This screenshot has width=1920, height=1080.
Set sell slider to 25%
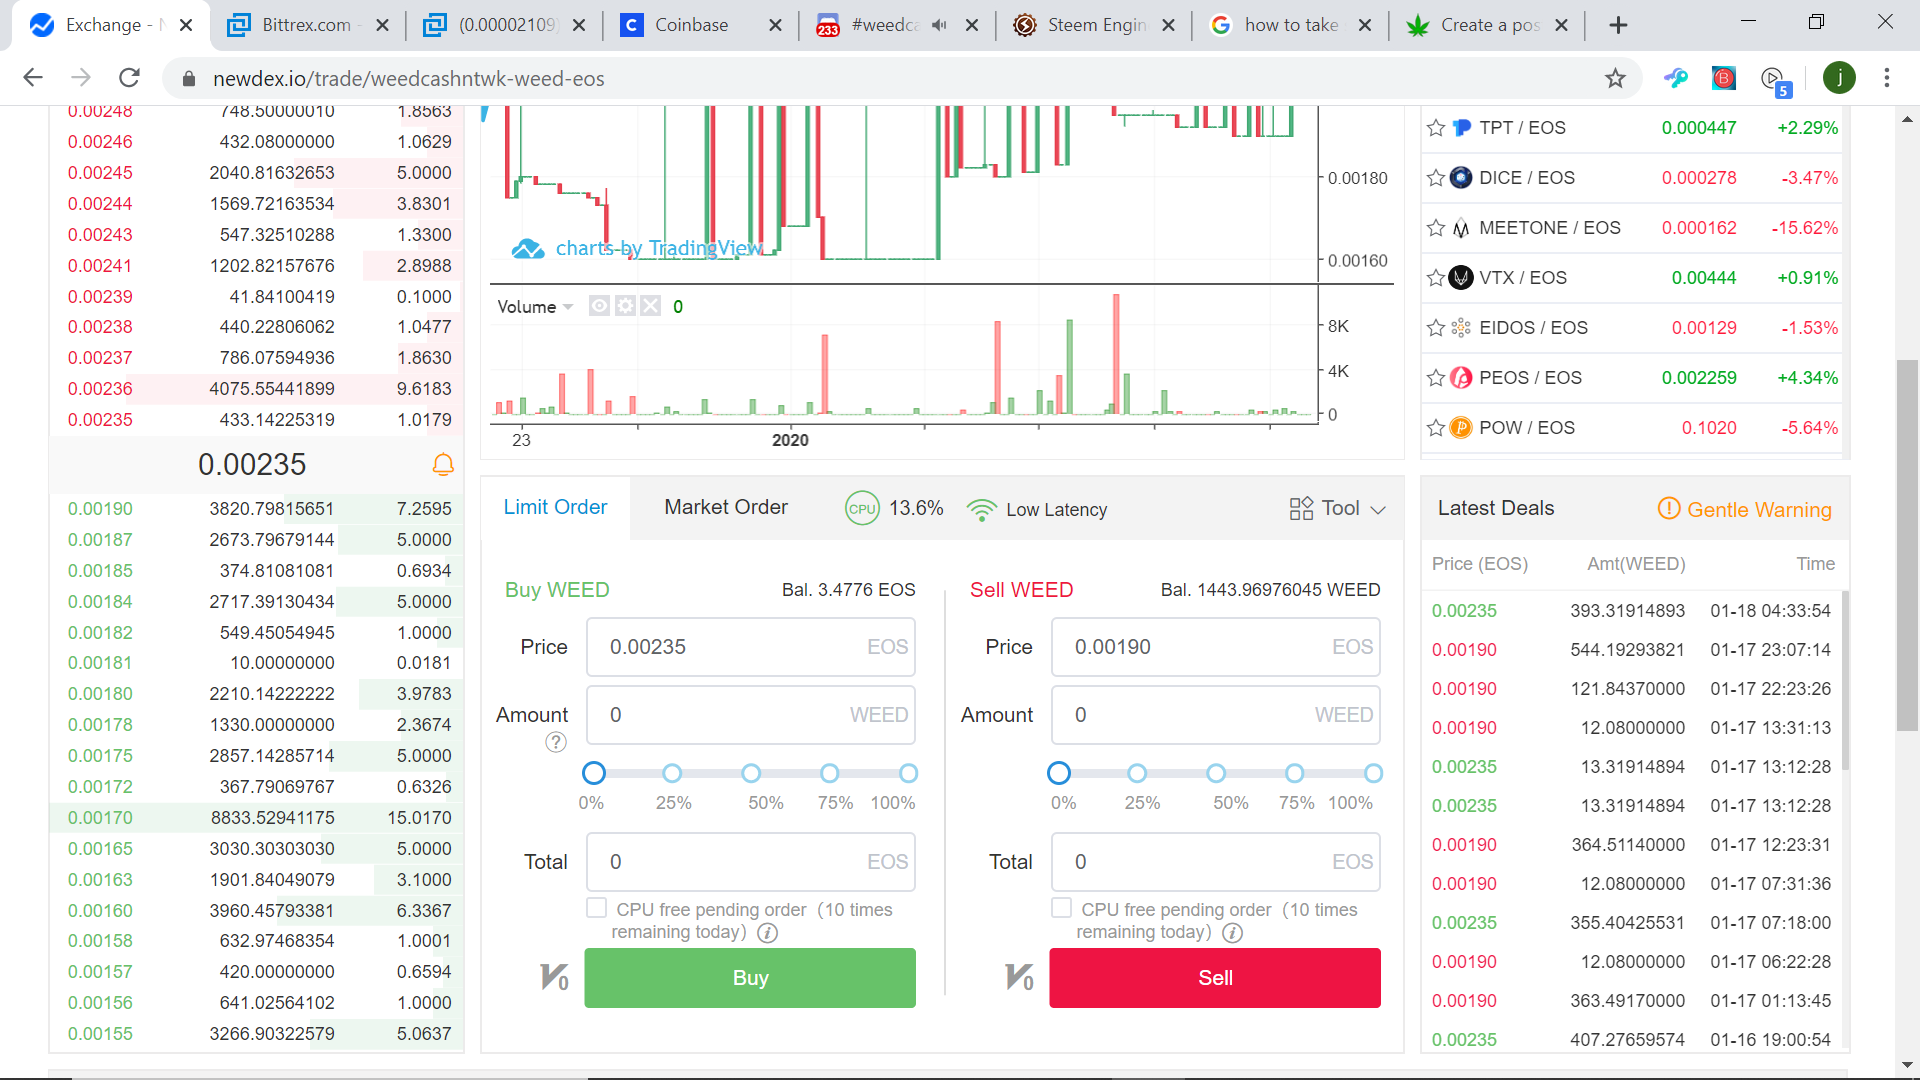point(1137,773)
